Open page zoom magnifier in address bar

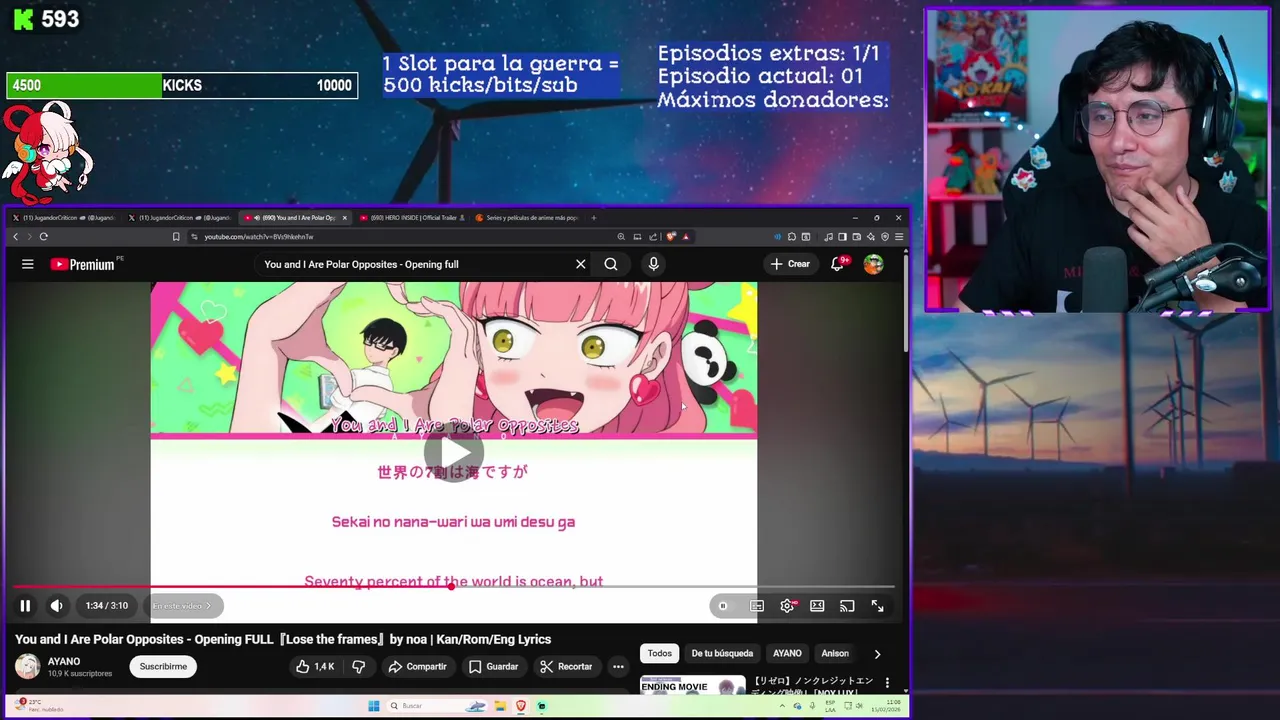tap(621, 237)
